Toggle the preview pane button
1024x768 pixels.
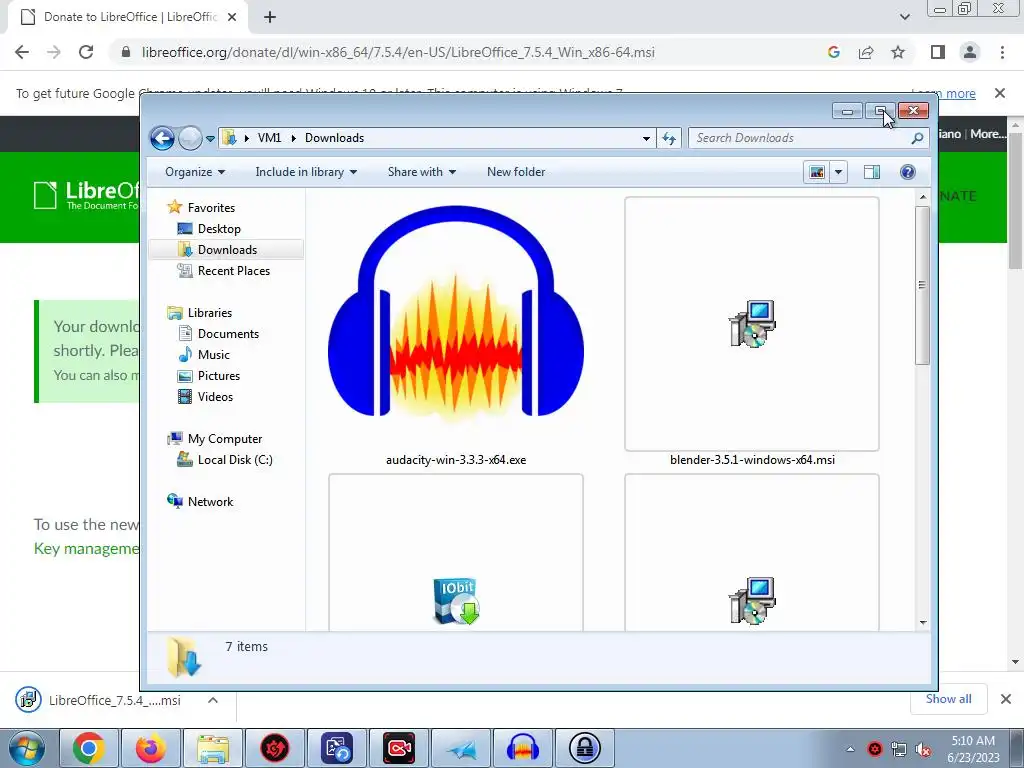click(x=872, y=172)
